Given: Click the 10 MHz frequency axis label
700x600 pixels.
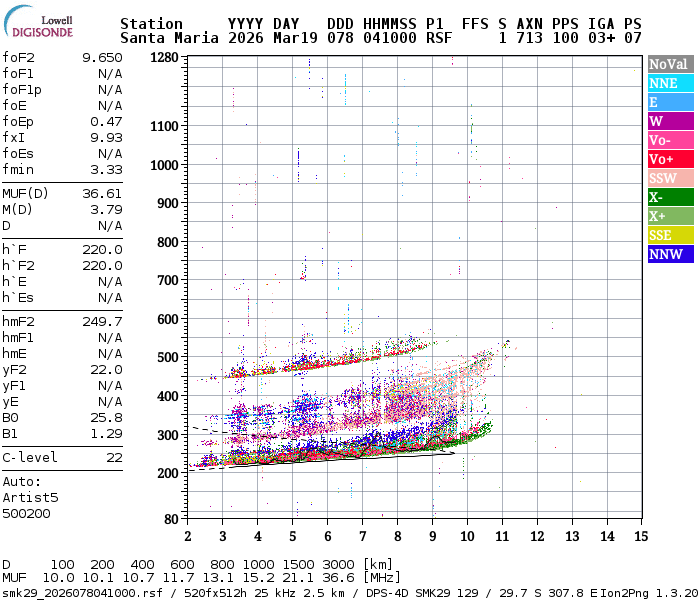Looking at the screenshot, I should click(467, 536).
